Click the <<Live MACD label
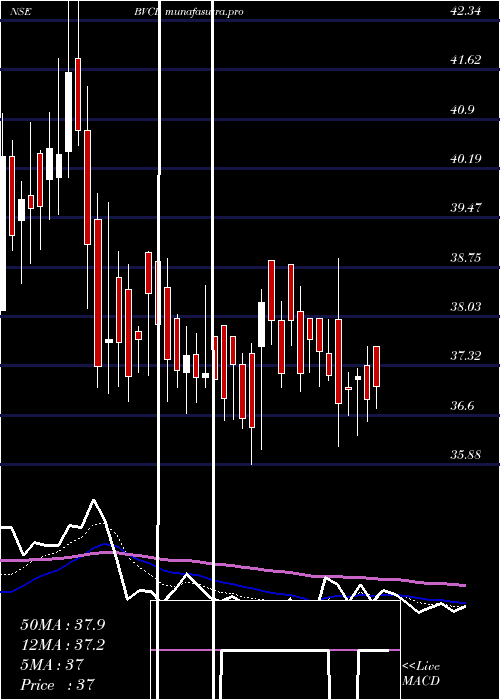The width and height of the screenshot is (500, 700). point(421,674)
